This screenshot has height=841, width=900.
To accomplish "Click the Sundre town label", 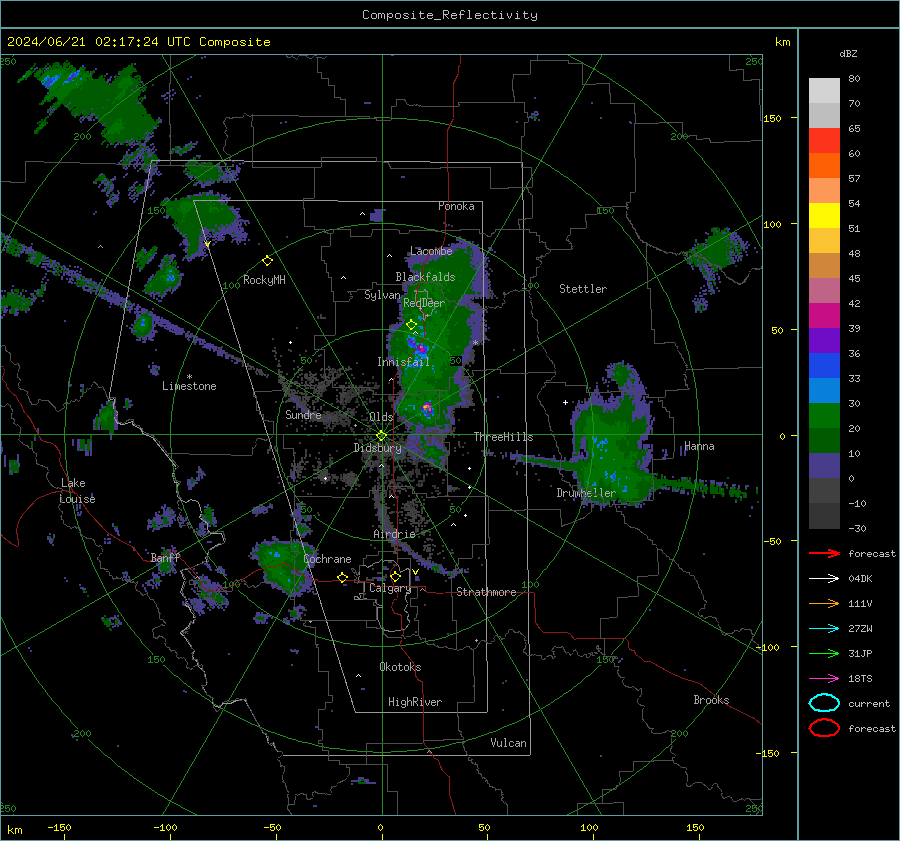I will pos(303,414).
